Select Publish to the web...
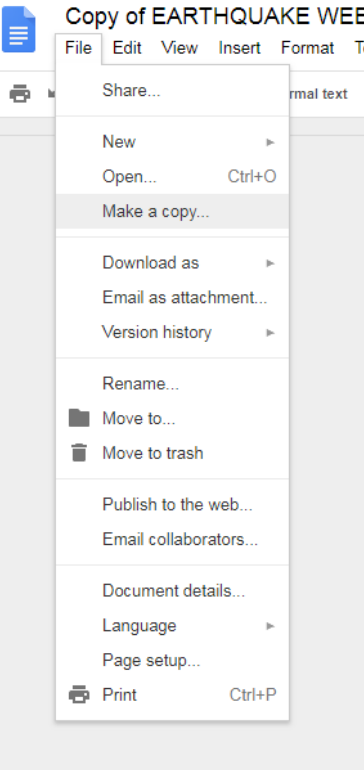This screenshot has width=364, height=770. (x=172, y=504)
